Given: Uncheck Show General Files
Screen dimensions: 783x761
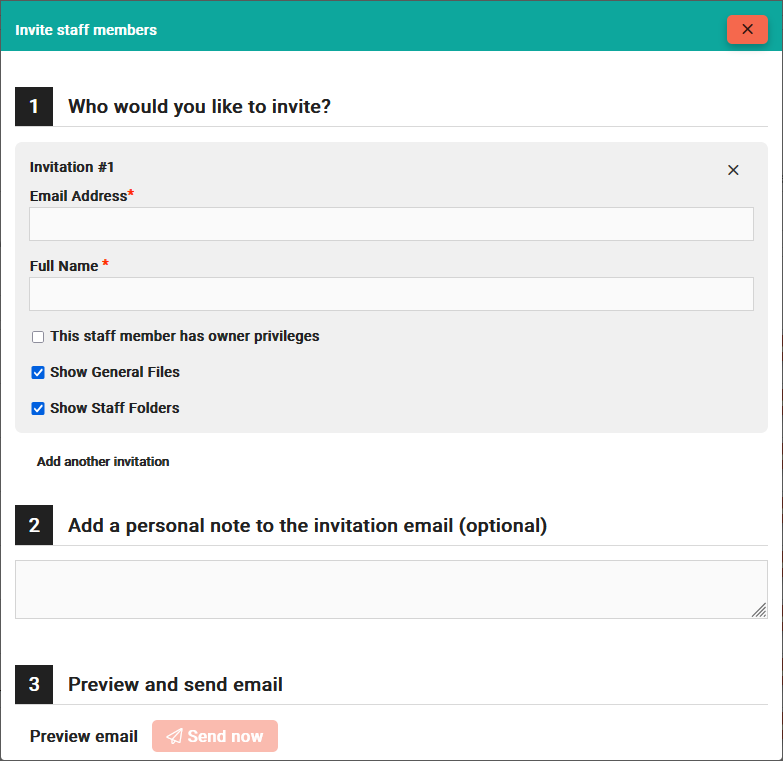Looking at the screenshot, I should tap(38, 373).
